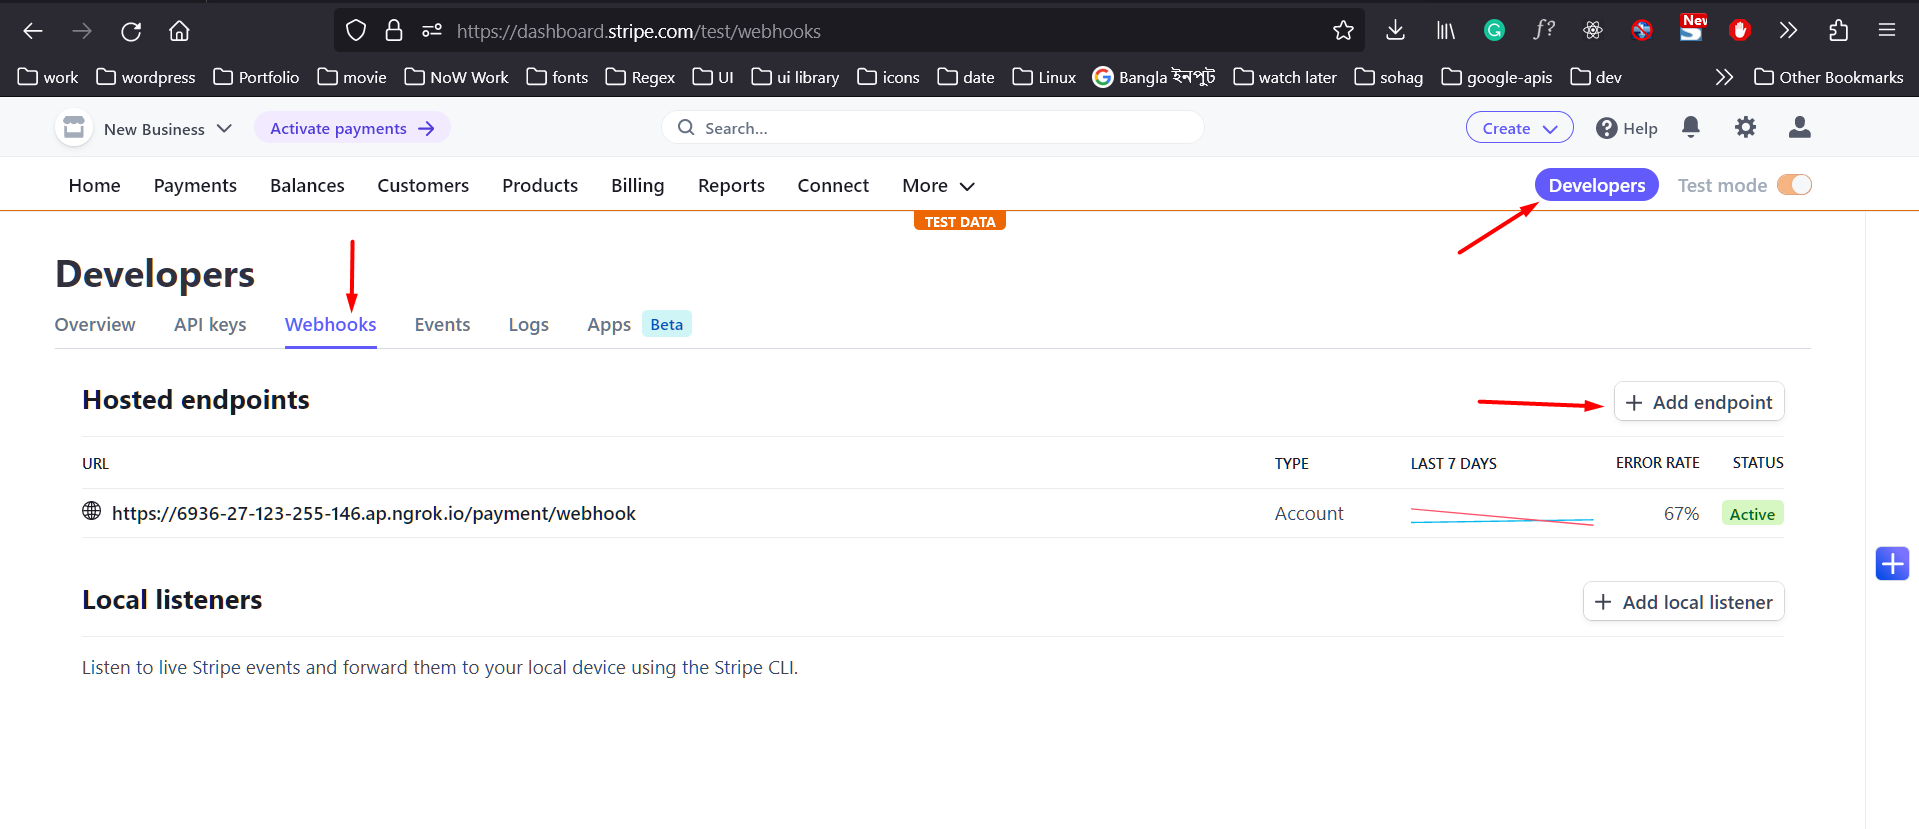Click the React DevTools extension icon

(x=1593, y=31)
